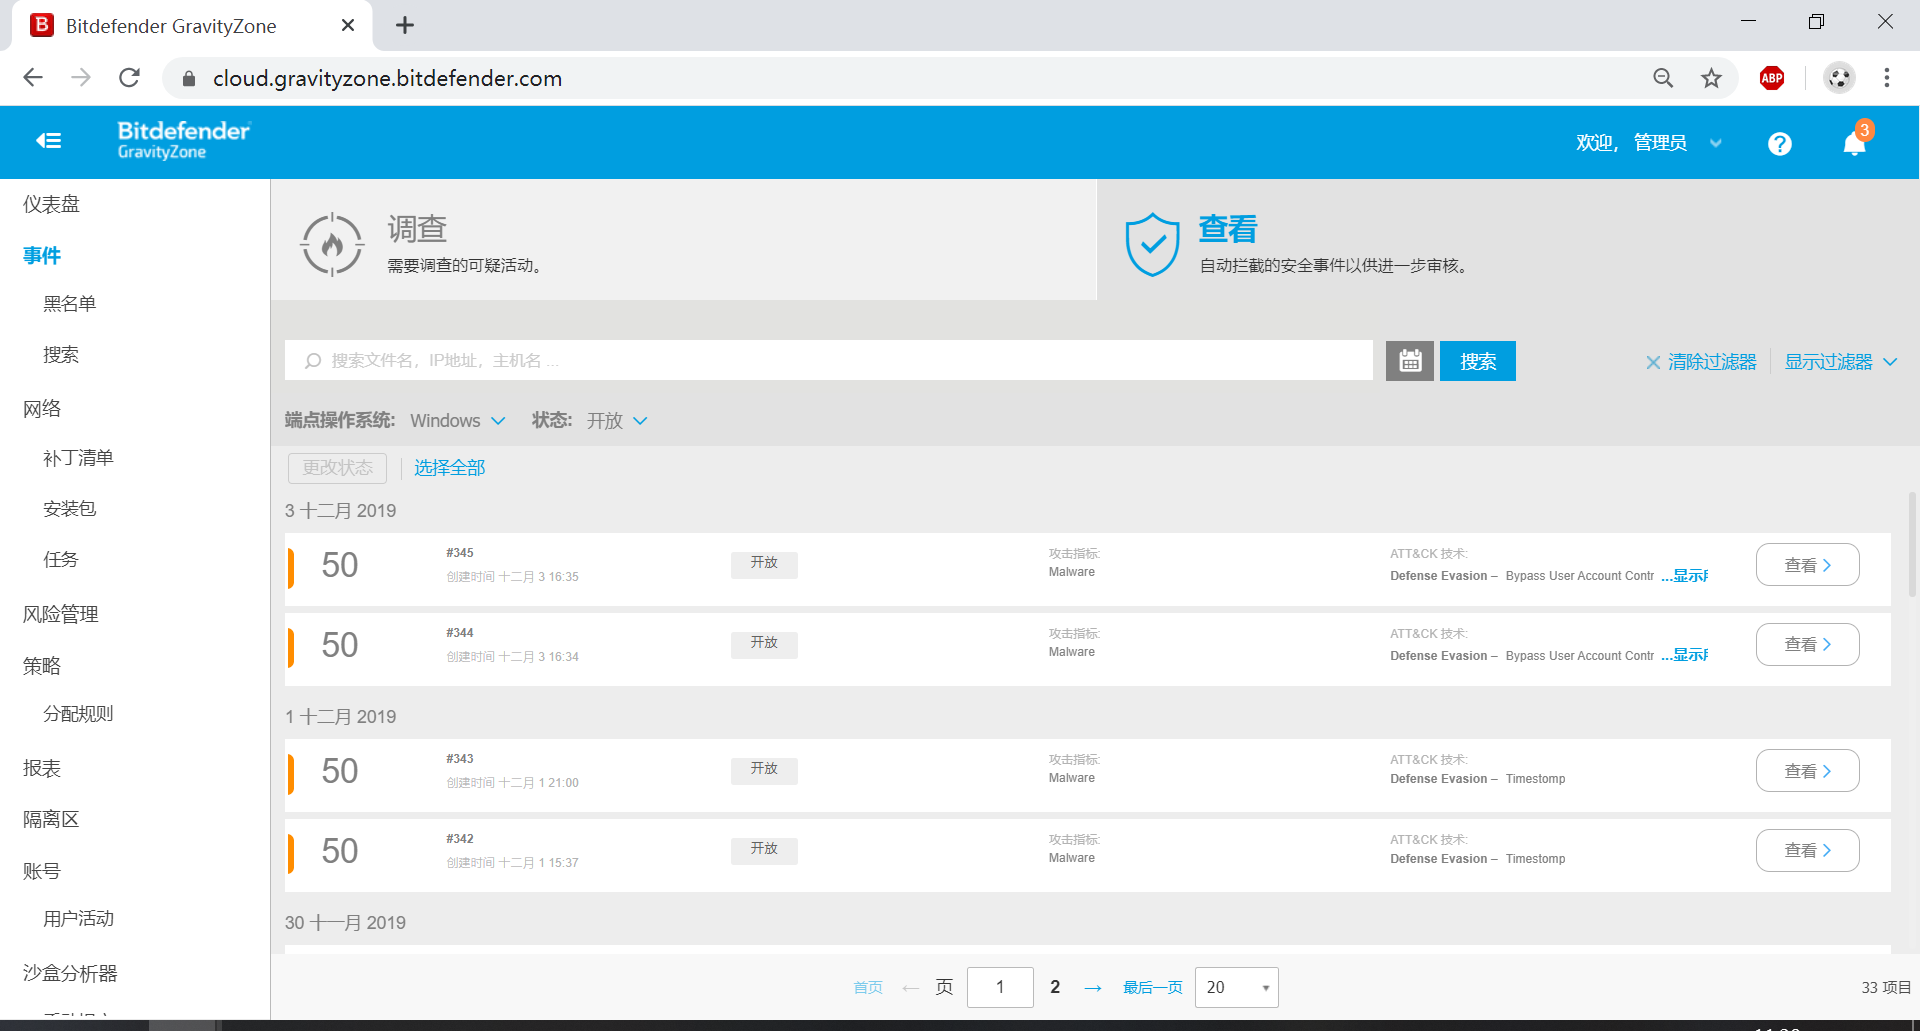
Task: Close the Bitdefender GravityZone tab
Action: (x=348, y=25)
